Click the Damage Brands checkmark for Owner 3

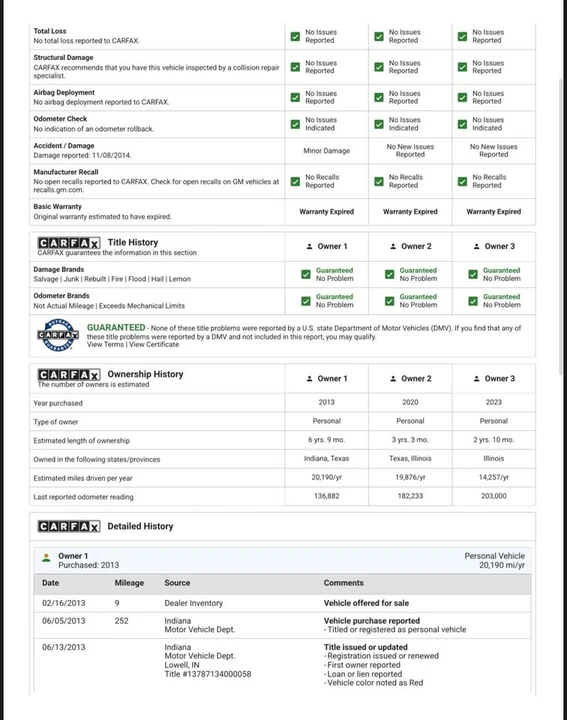coord(473,275)
